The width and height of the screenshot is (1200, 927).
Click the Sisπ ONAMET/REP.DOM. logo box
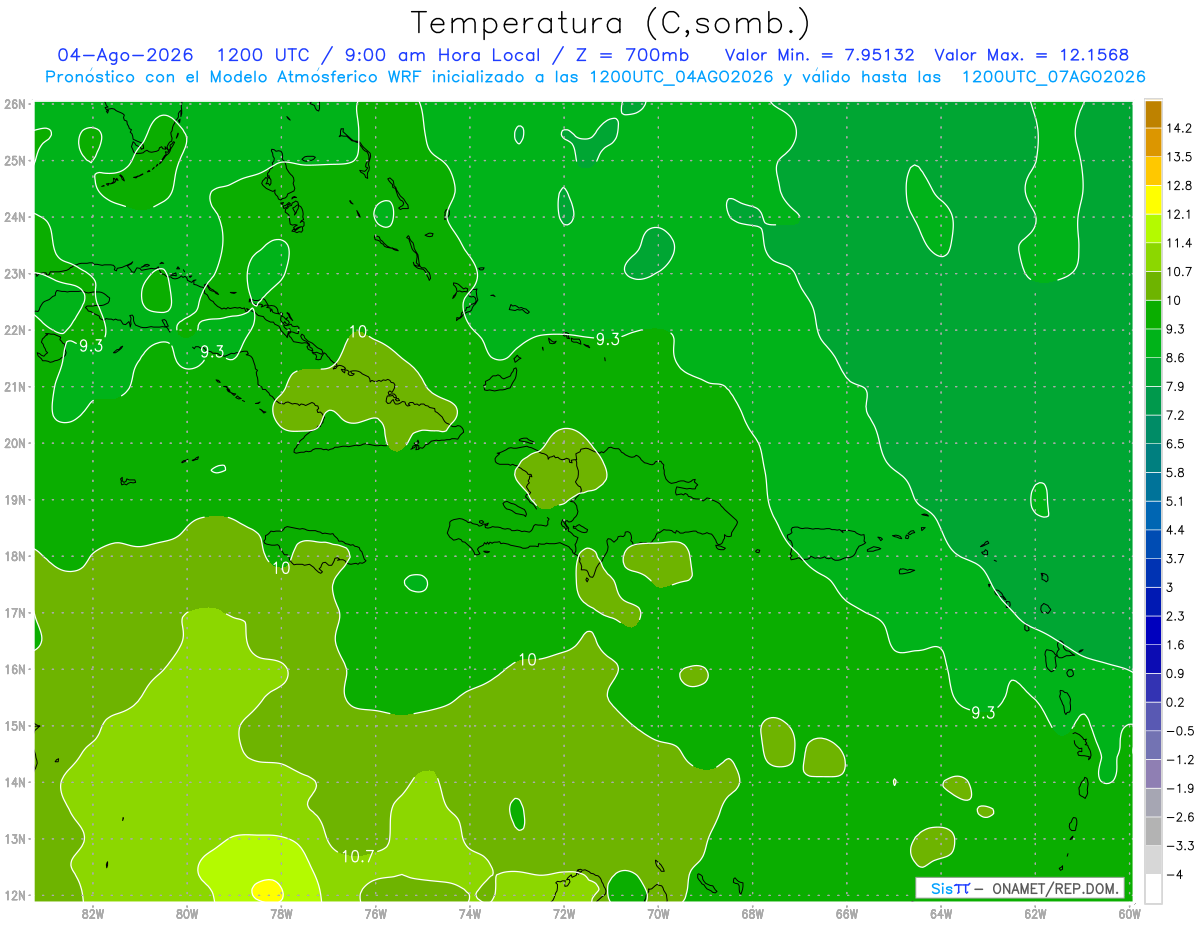point(1019,888)
